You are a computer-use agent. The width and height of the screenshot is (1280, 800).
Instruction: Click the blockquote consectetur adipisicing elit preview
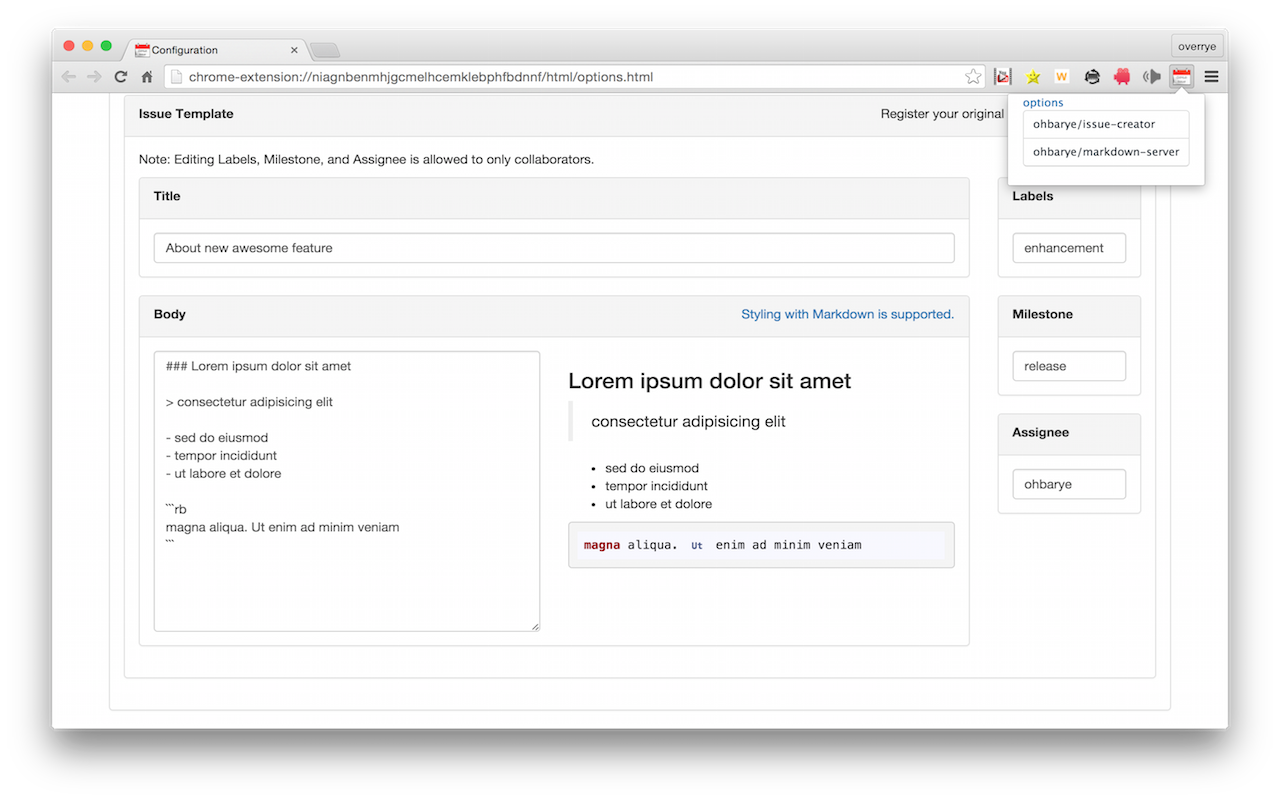click(x=688, y=422)
